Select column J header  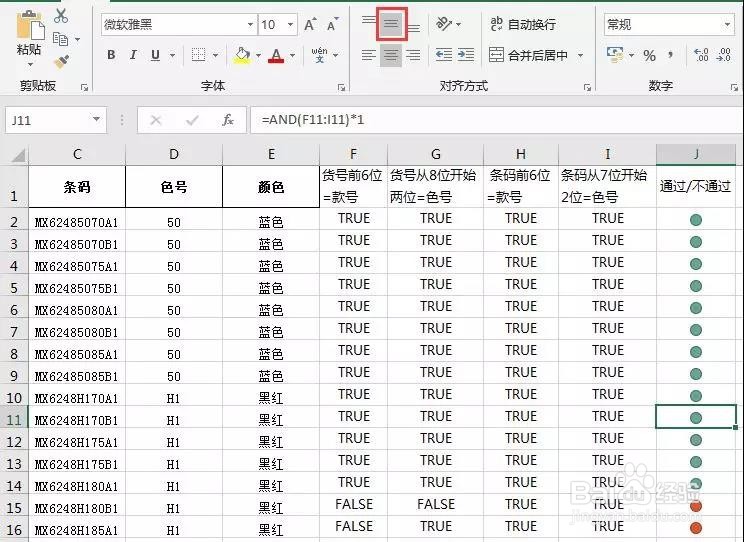coord(696,154)
